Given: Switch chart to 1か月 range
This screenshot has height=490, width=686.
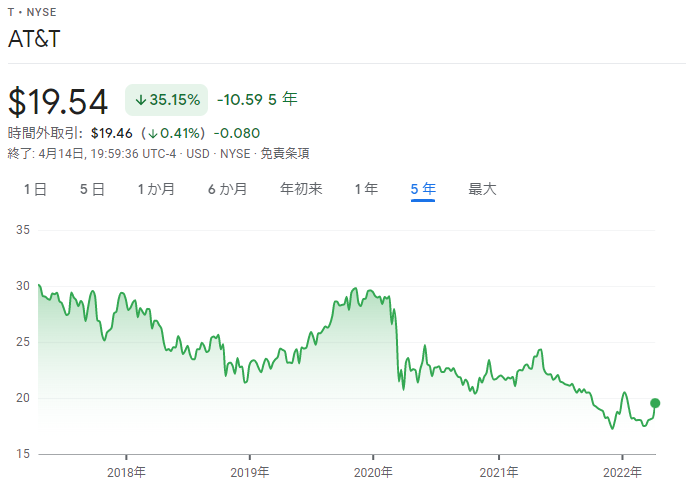Looking at the screenshot, I should [156, 189].
